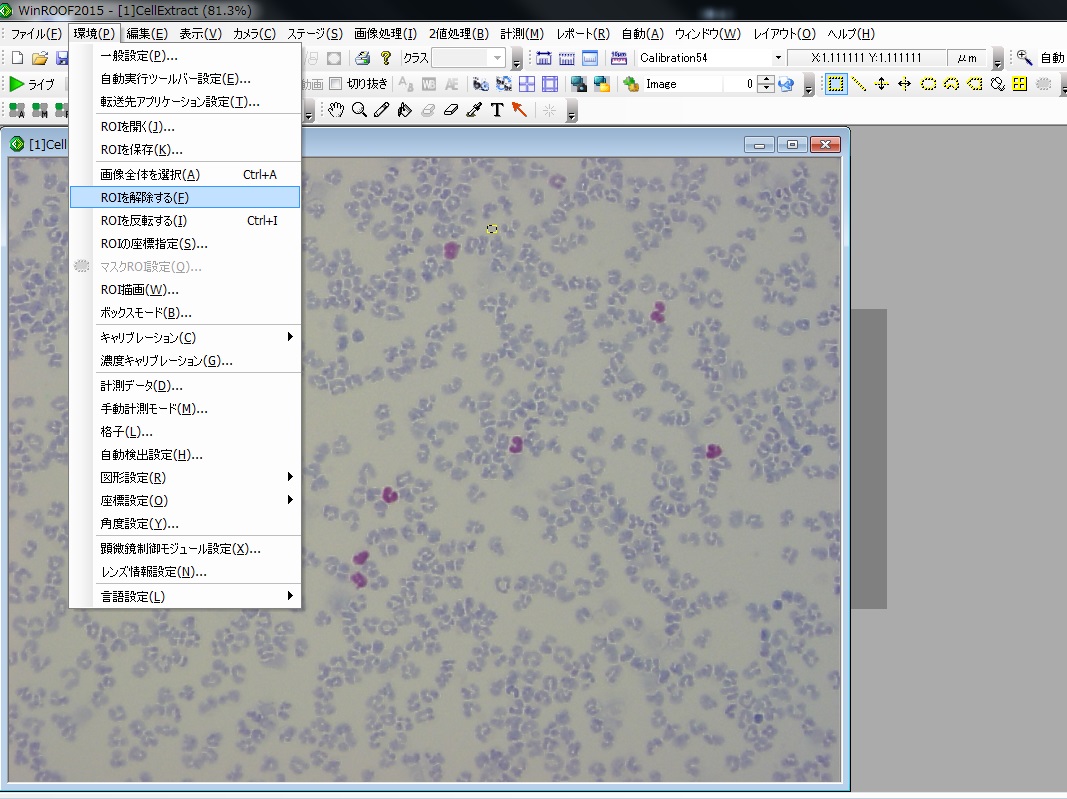Toggle the 切り抜き checkbox
Viewport: 1067px width, 799px height.
[336, 84]
